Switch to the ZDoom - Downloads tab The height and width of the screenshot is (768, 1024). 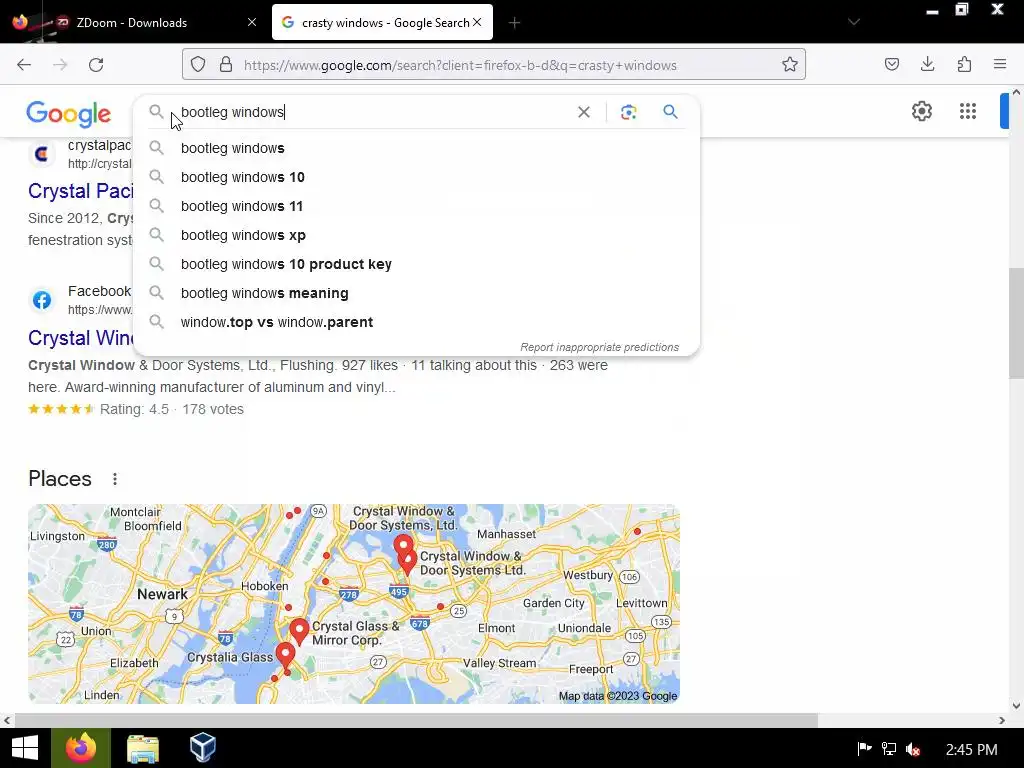click(131, 22)
